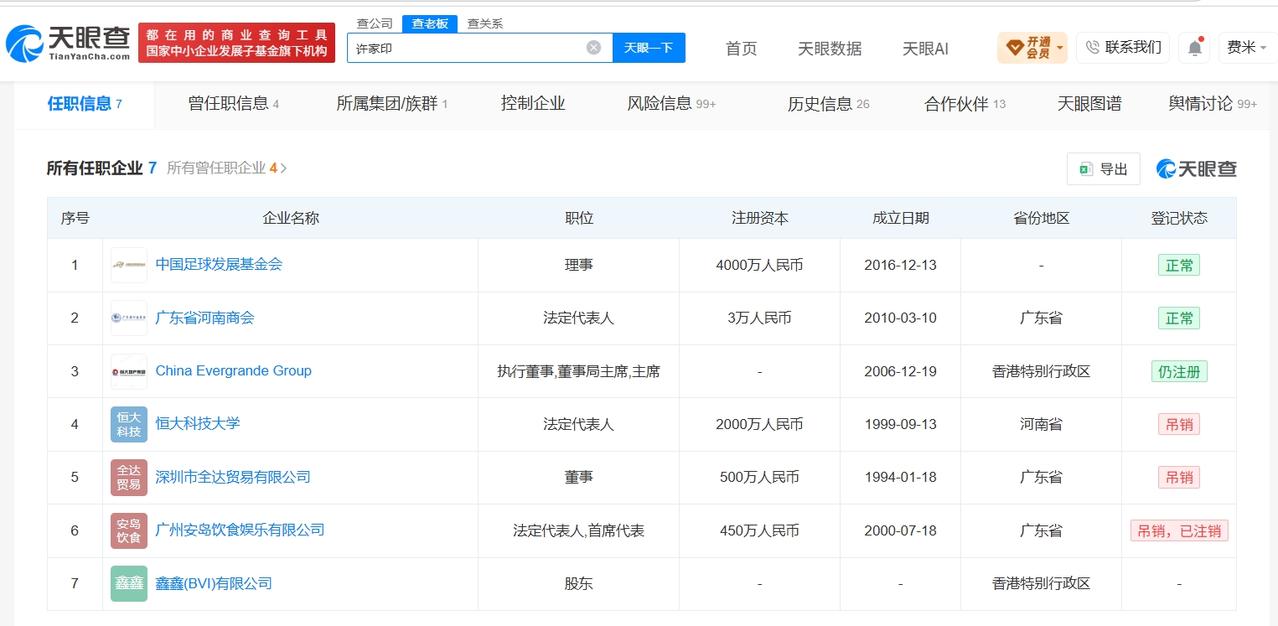Select the 2006-12-19 founding date cell
Image resolution: width=1278 pixels, height=626 pixels.
900,371
